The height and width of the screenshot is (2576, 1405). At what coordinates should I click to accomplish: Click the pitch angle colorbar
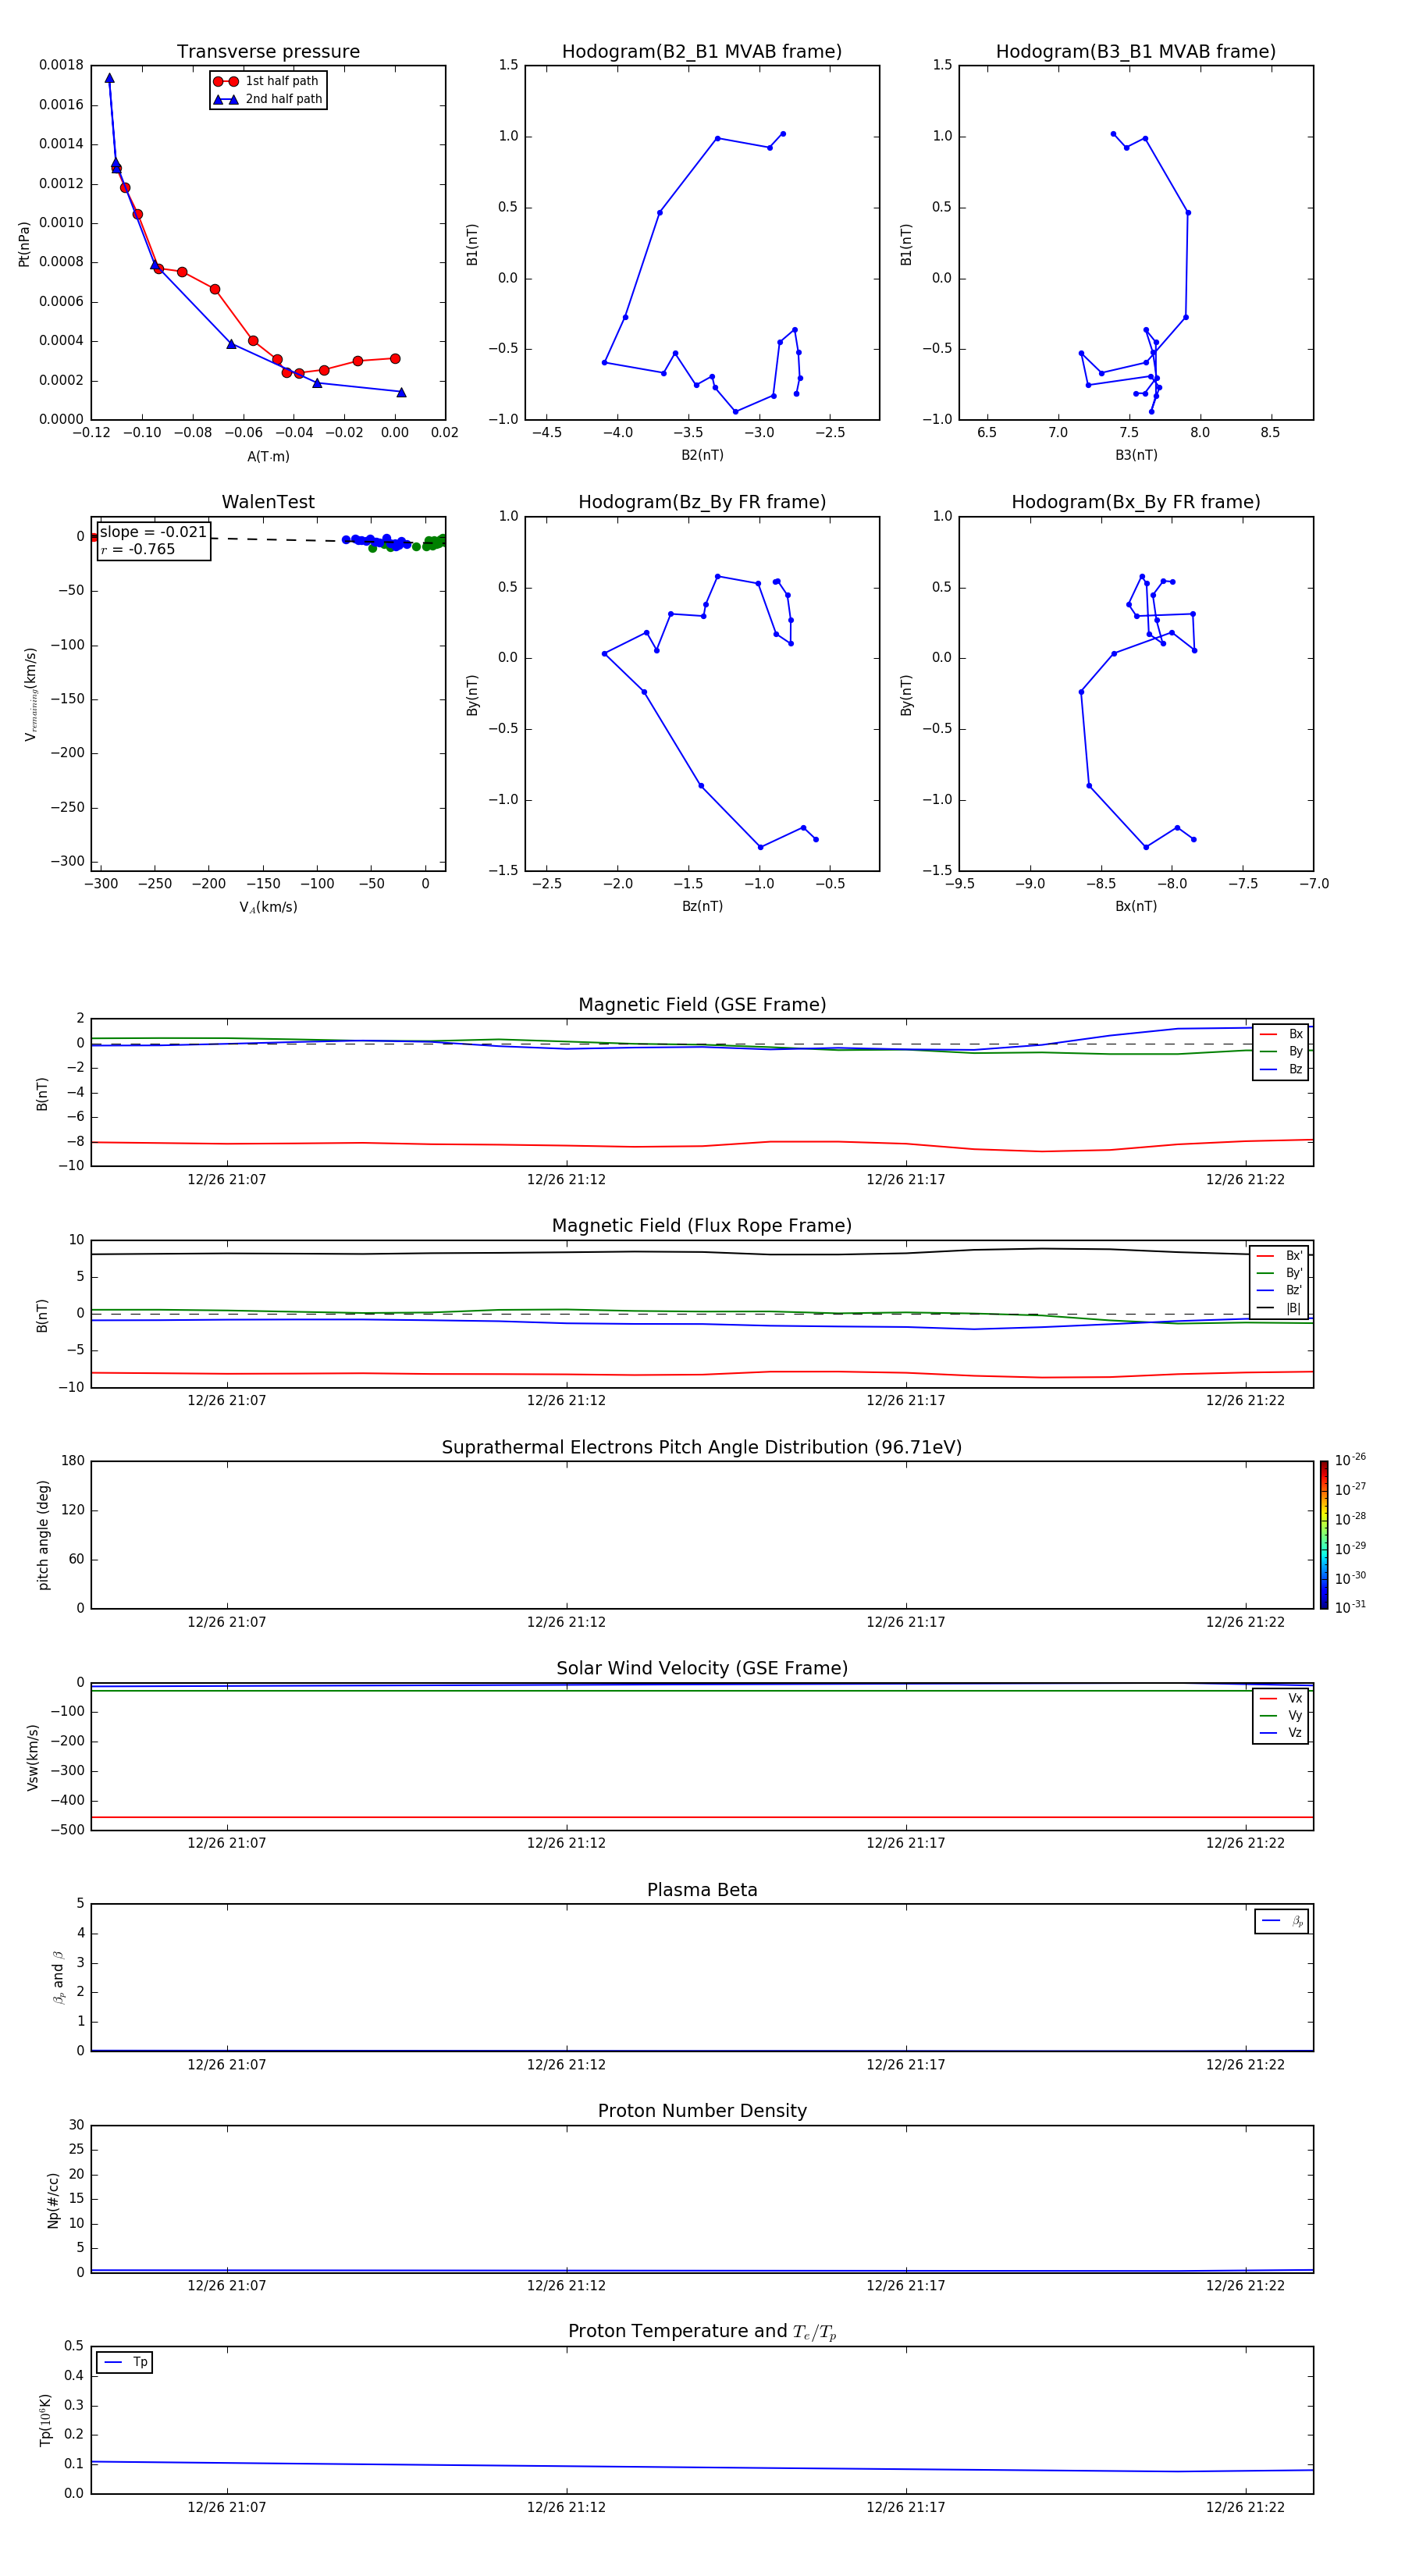(x=1324, y=1535)
